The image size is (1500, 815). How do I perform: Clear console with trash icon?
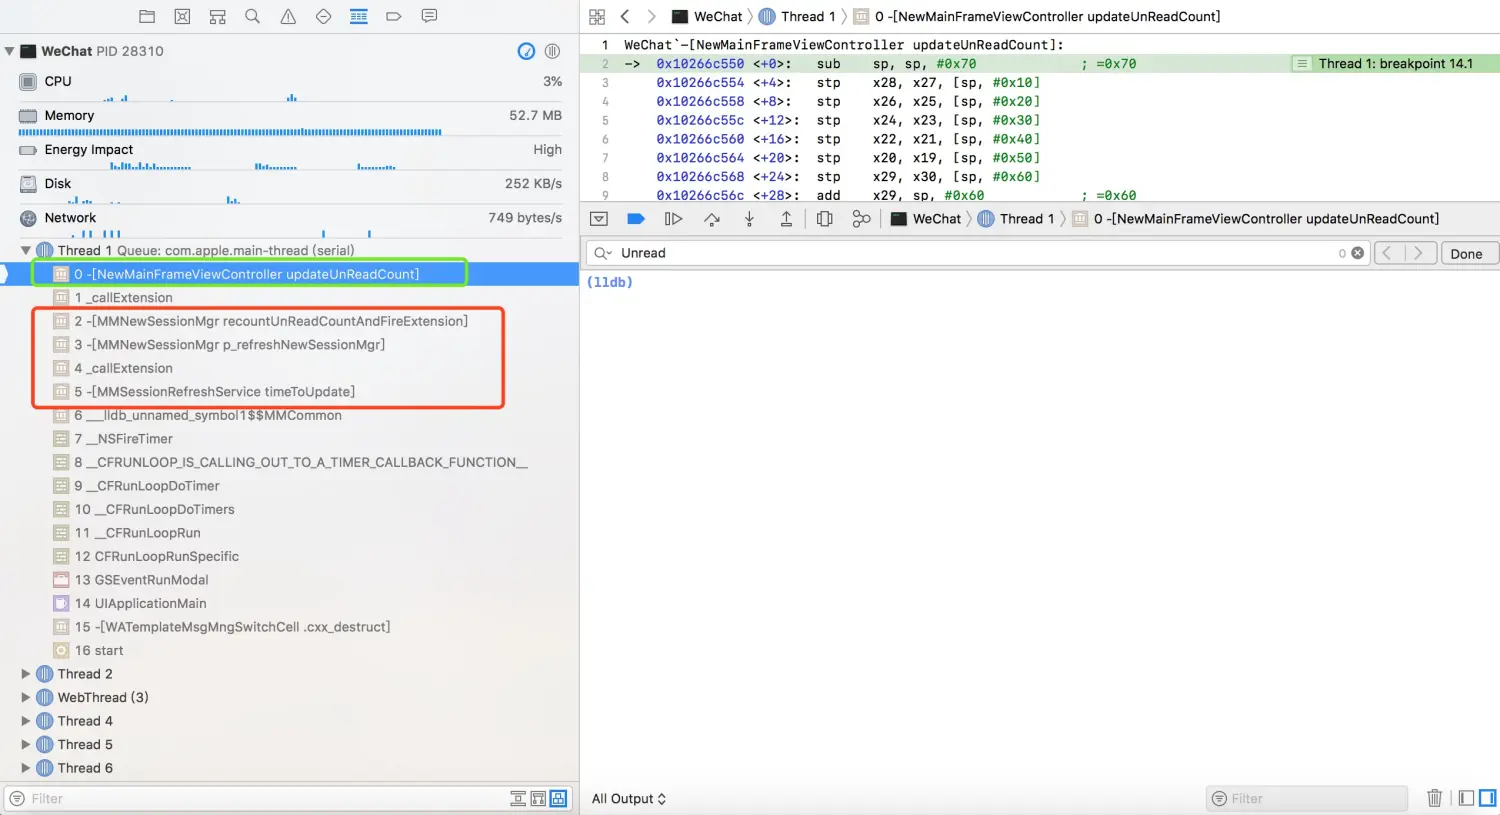point(1434,798)
